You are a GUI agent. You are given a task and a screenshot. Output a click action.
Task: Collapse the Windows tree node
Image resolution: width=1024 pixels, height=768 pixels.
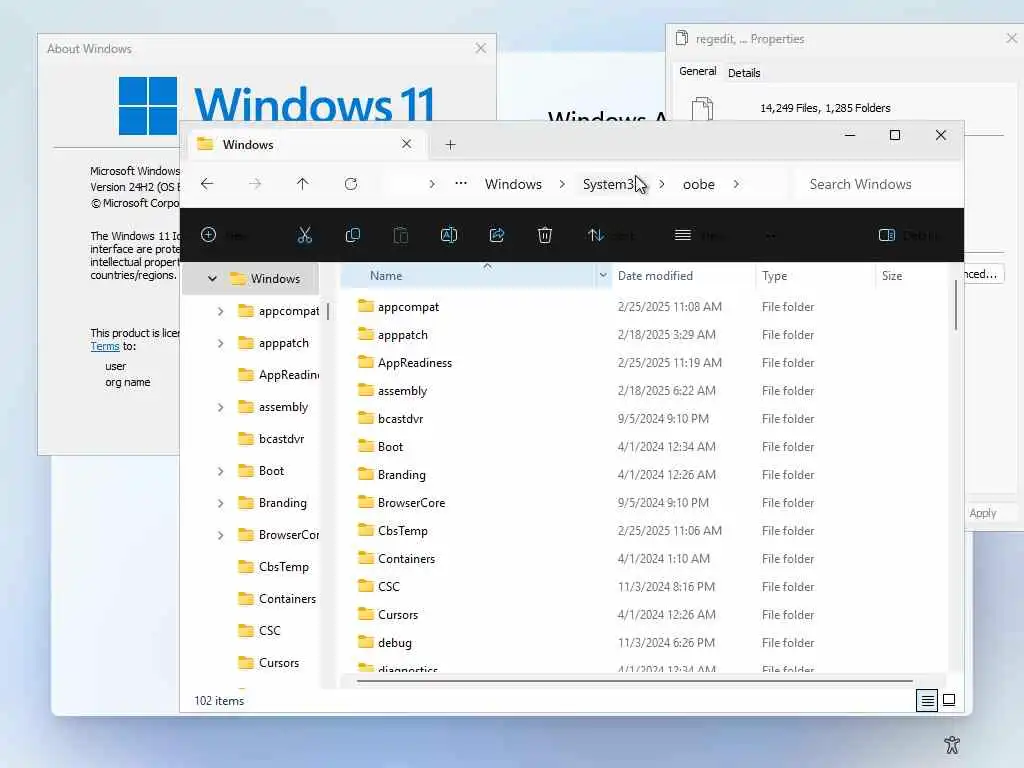[212, 279]
